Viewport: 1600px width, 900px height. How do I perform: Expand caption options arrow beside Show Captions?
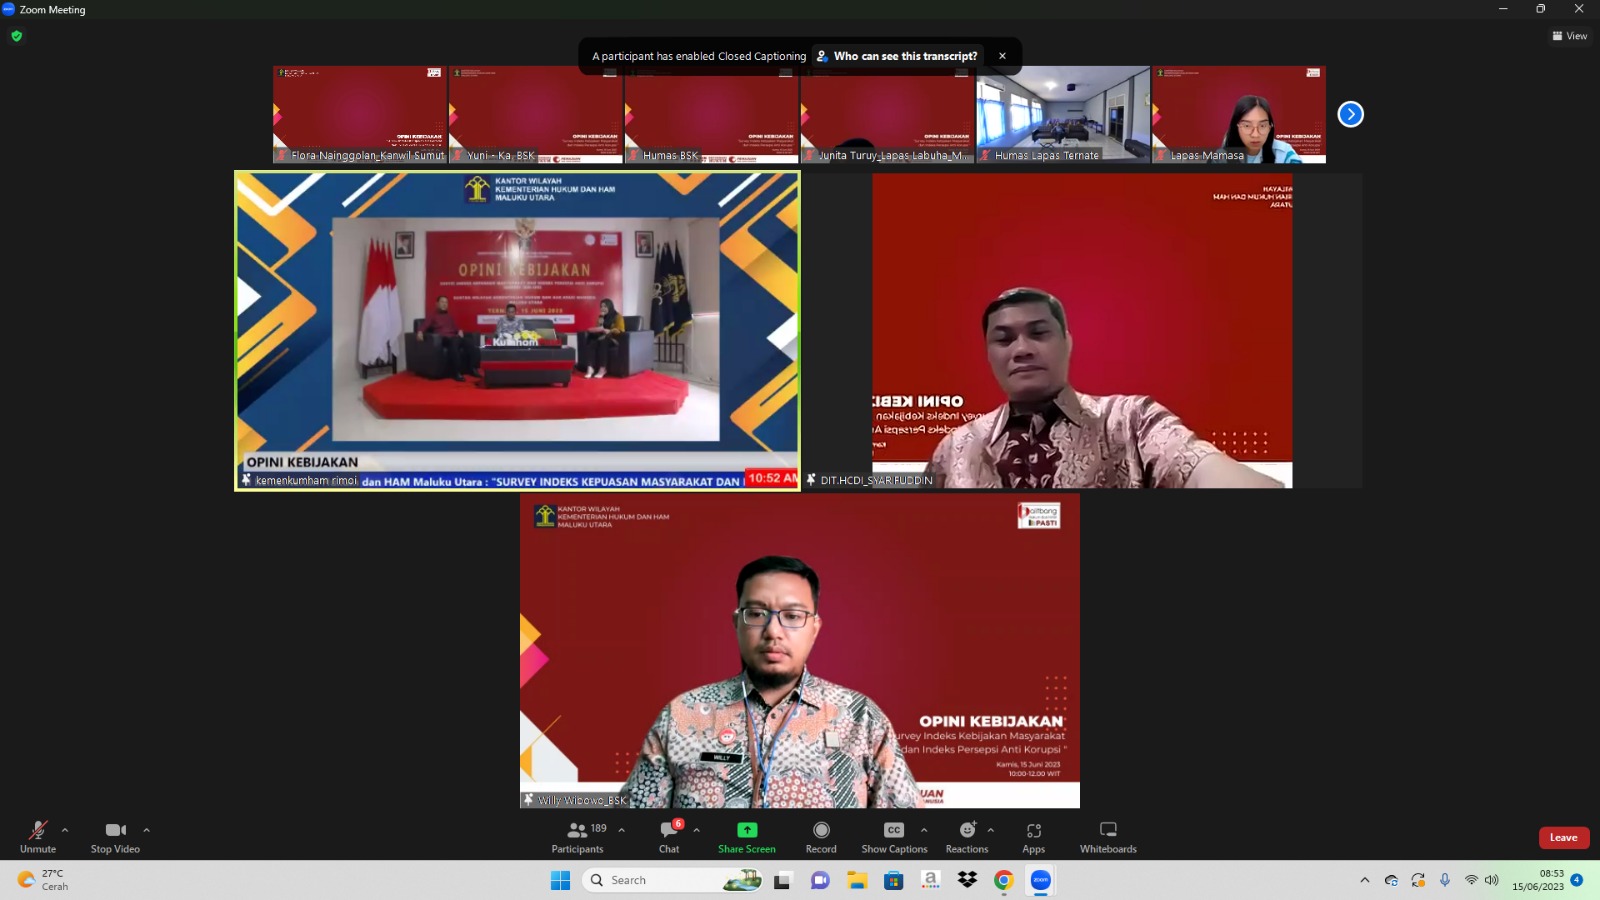click(924, 830)
